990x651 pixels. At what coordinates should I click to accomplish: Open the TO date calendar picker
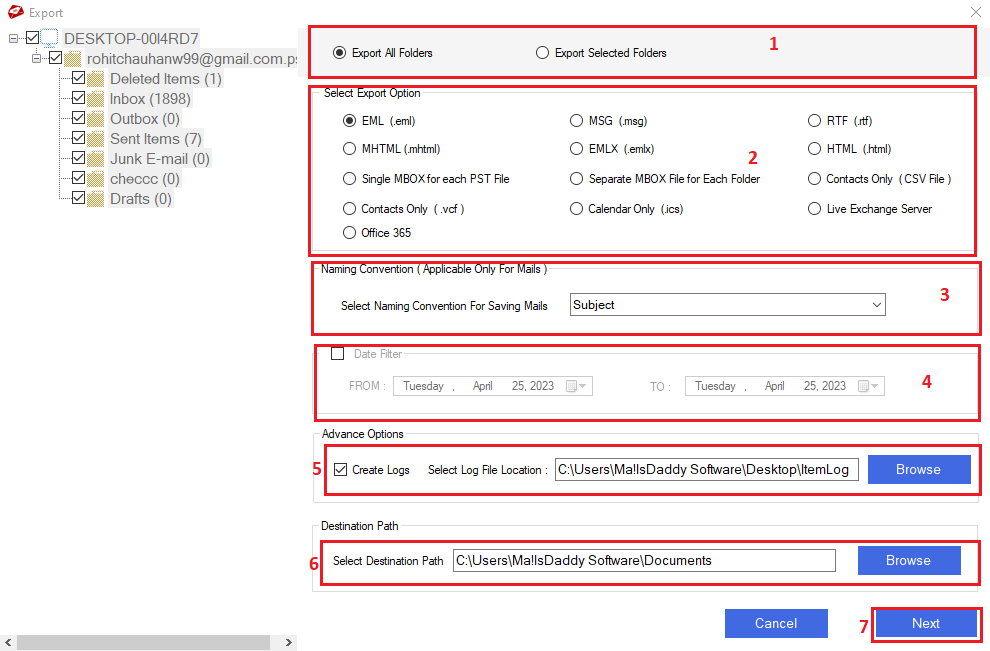pyautogui.click(x=868, y=386)
